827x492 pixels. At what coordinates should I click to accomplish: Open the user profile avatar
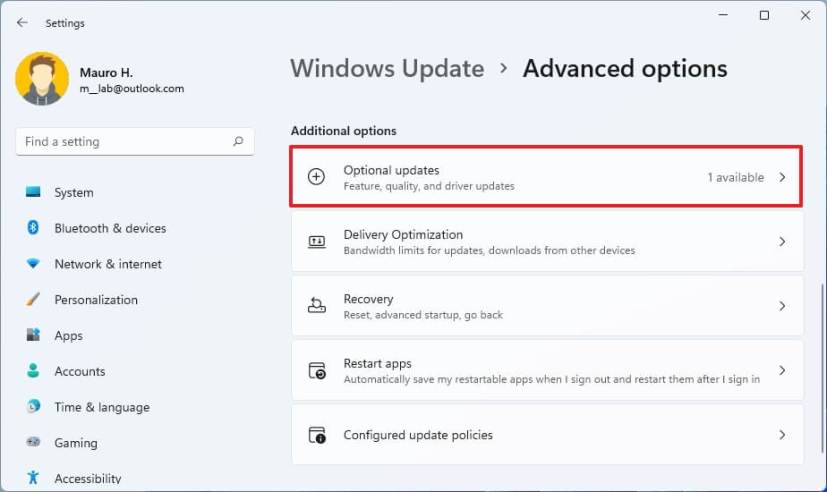(x=42, y=80)
